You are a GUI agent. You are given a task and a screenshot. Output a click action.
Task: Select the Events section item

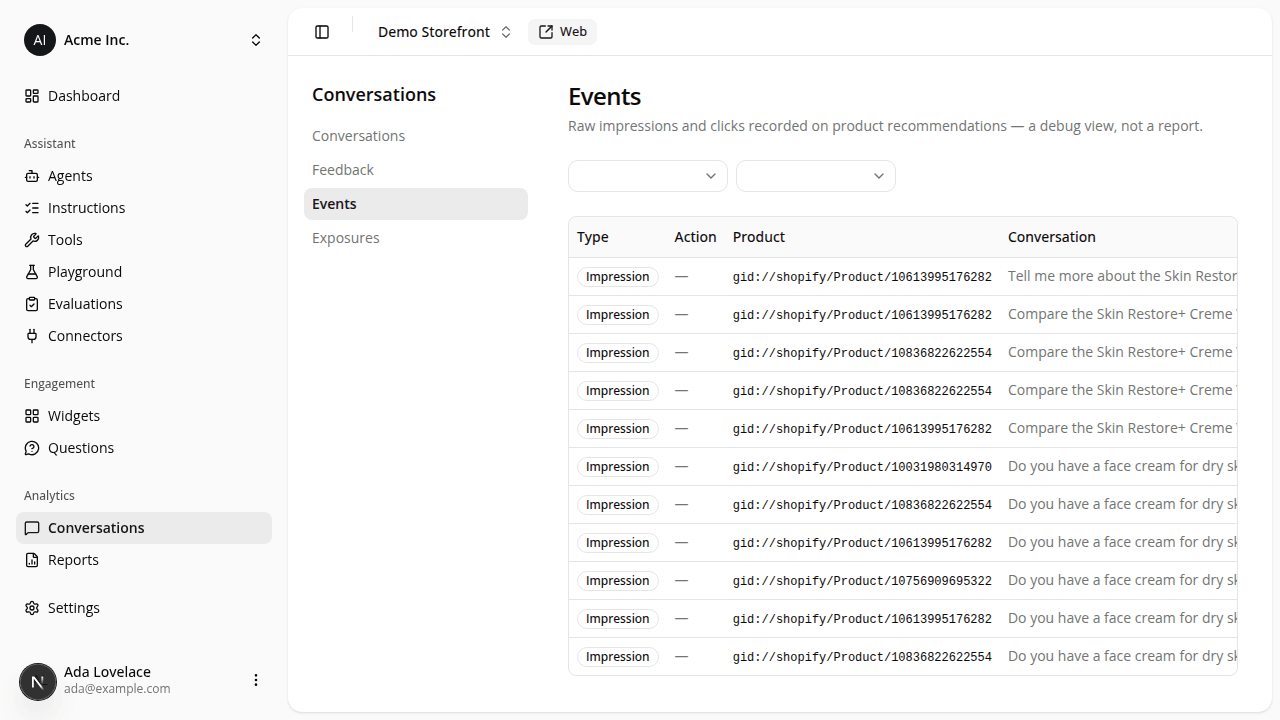[416, 204]
